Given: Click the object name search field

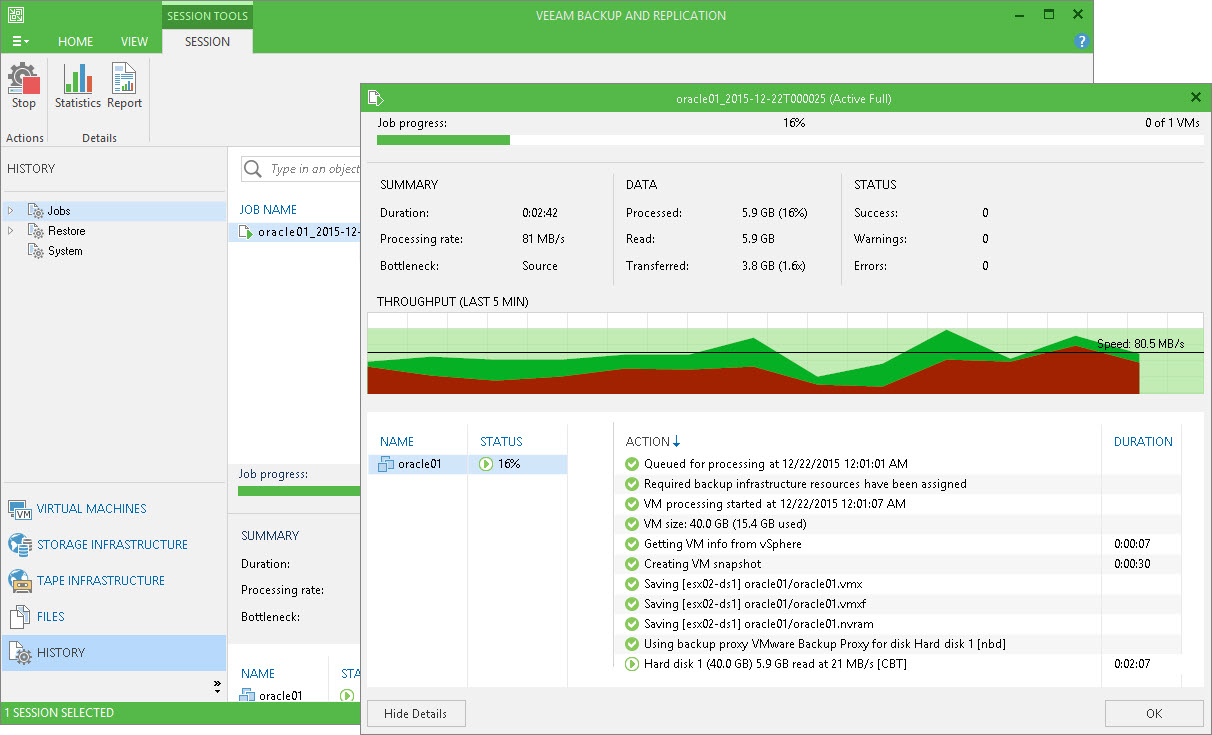Looking at the screenshot, I should (310, 169).
